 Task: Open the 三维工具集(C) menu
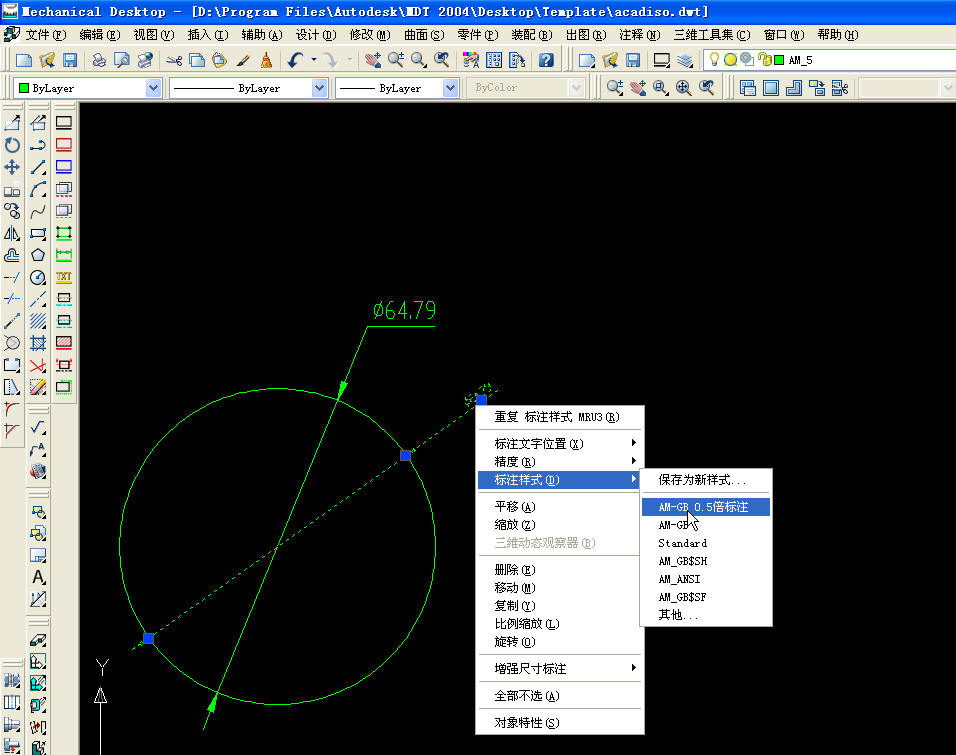tap(712, 35)
